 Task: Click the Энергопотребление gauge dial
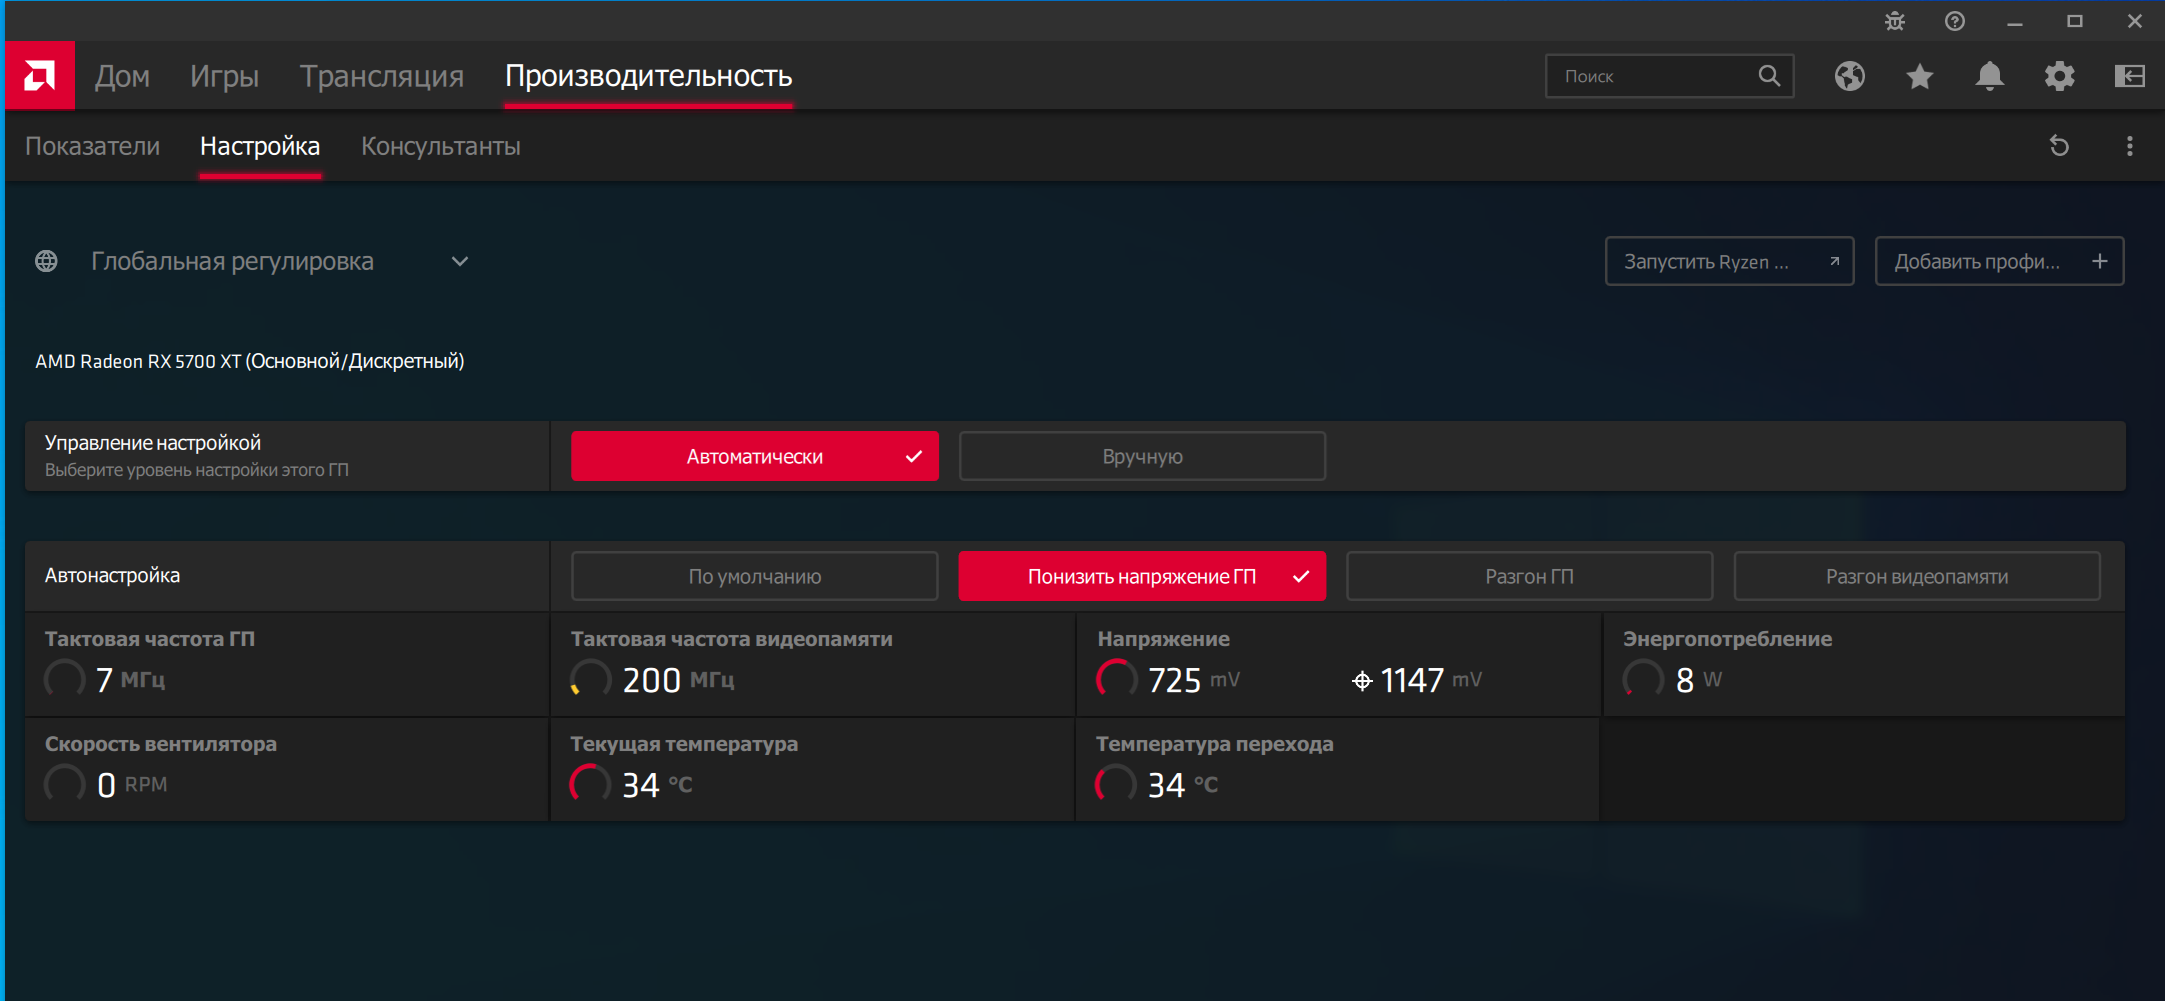pyautogui.click(x=1643, y=679)
